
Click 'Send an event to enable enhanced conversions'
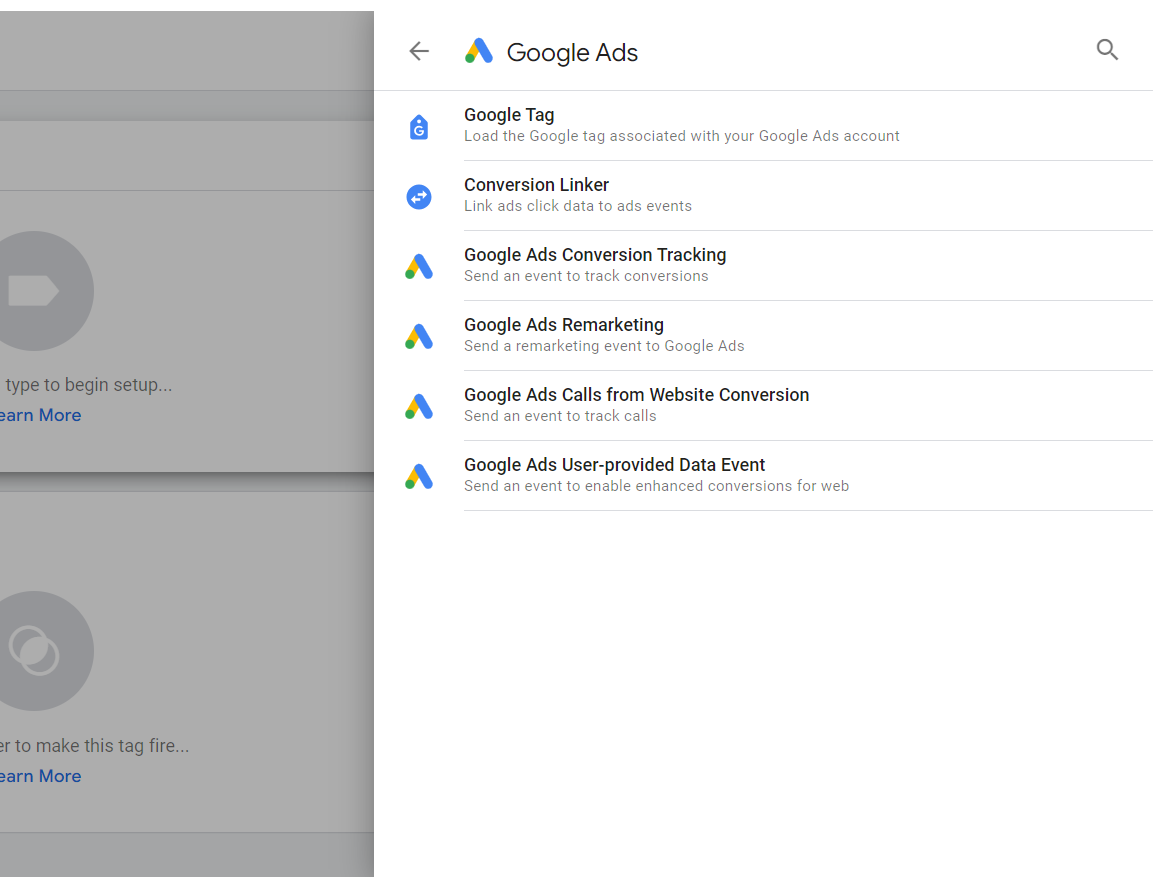657,486
